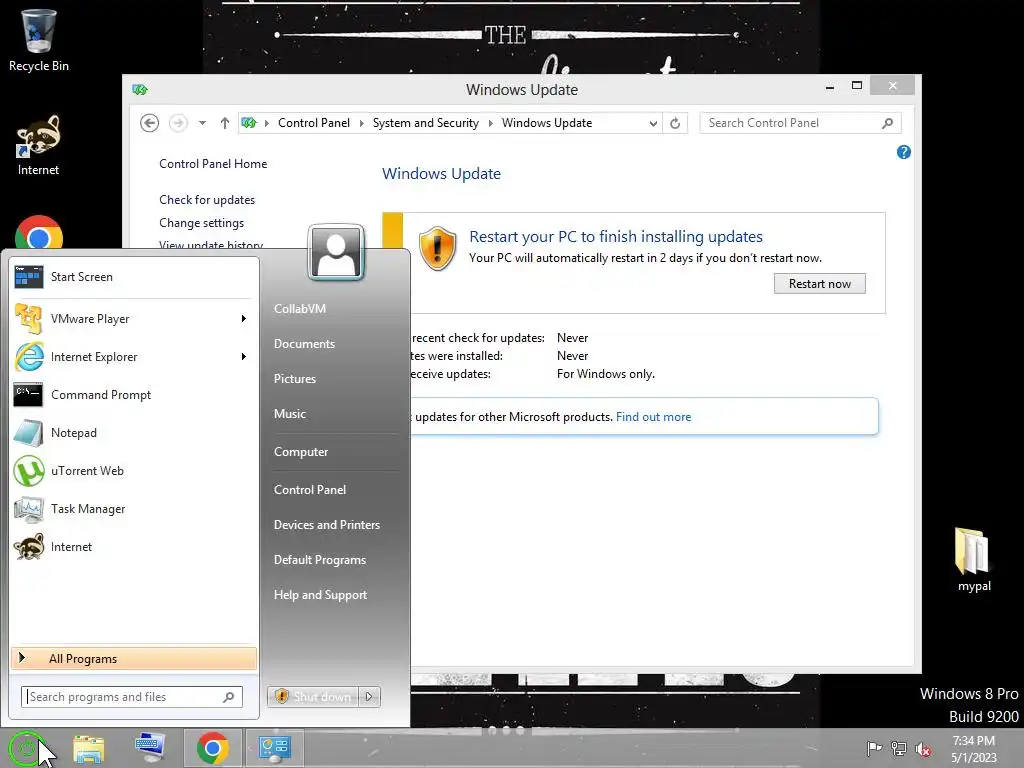
Task: Open Windows Update help icon
Action: (x=904, y=152)
